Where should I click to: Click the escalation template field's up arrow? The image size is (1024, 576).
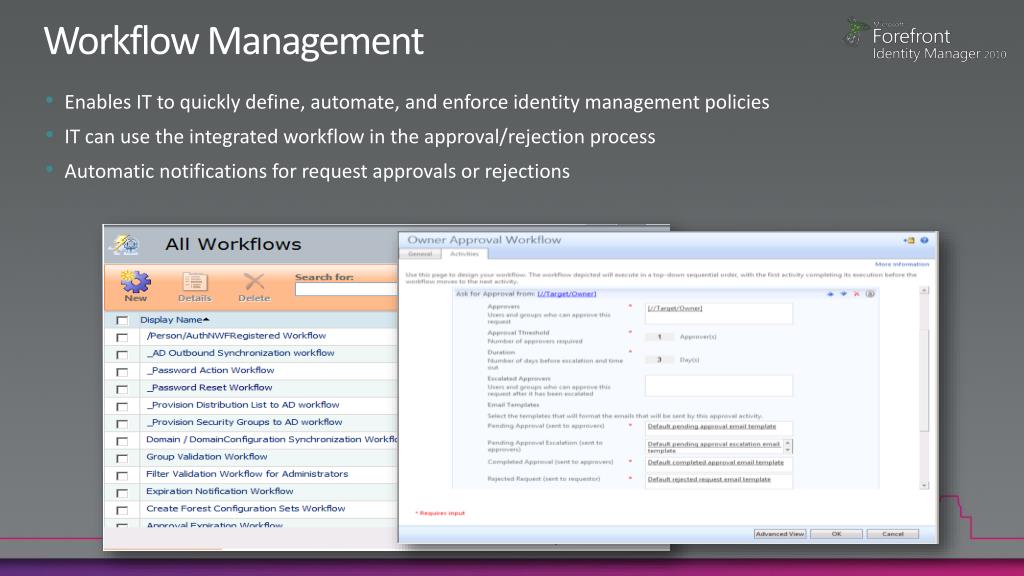pyautogui.click(x=788, y=443)
